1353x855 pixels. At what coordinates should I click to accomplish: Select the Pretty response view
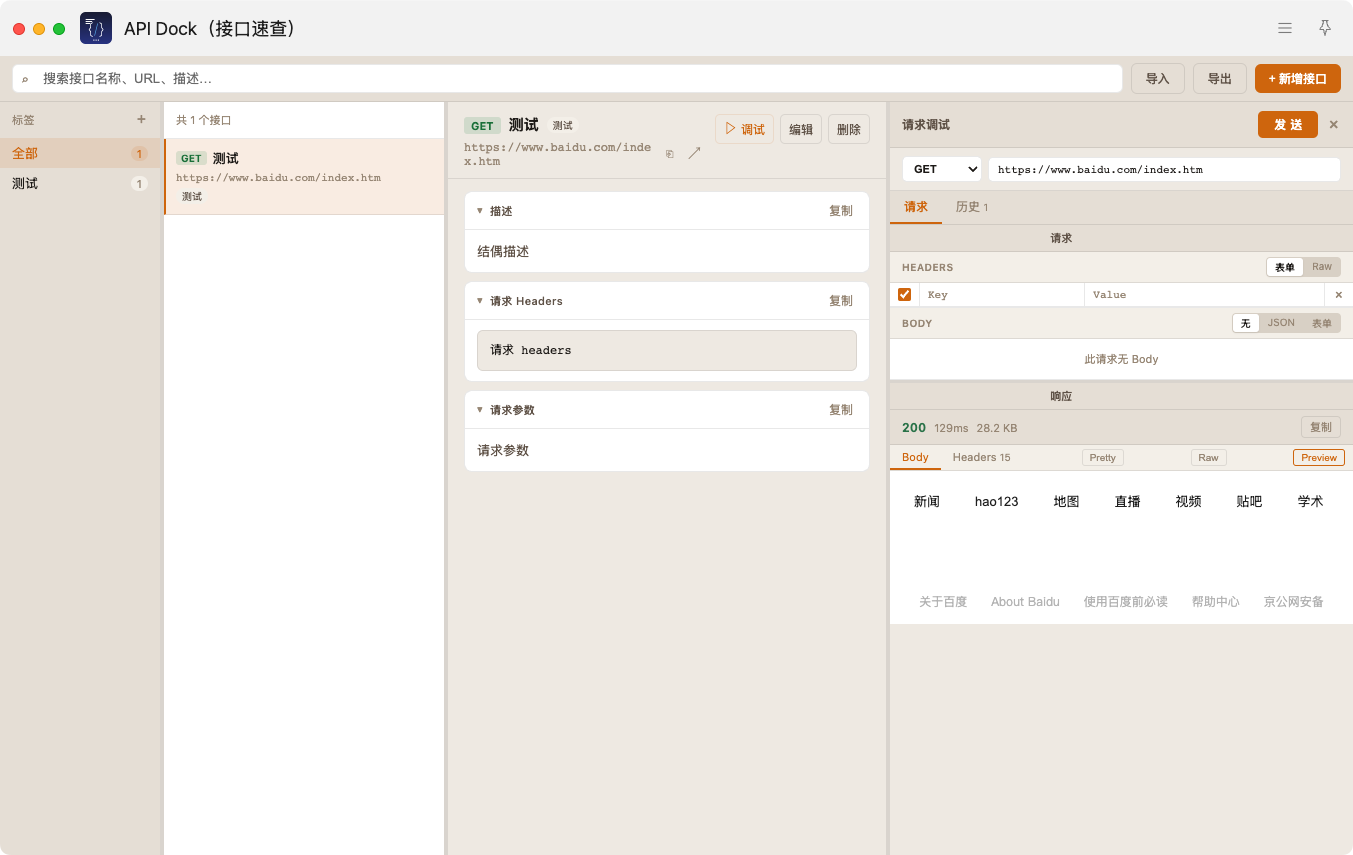click(x=1102, y=457)
